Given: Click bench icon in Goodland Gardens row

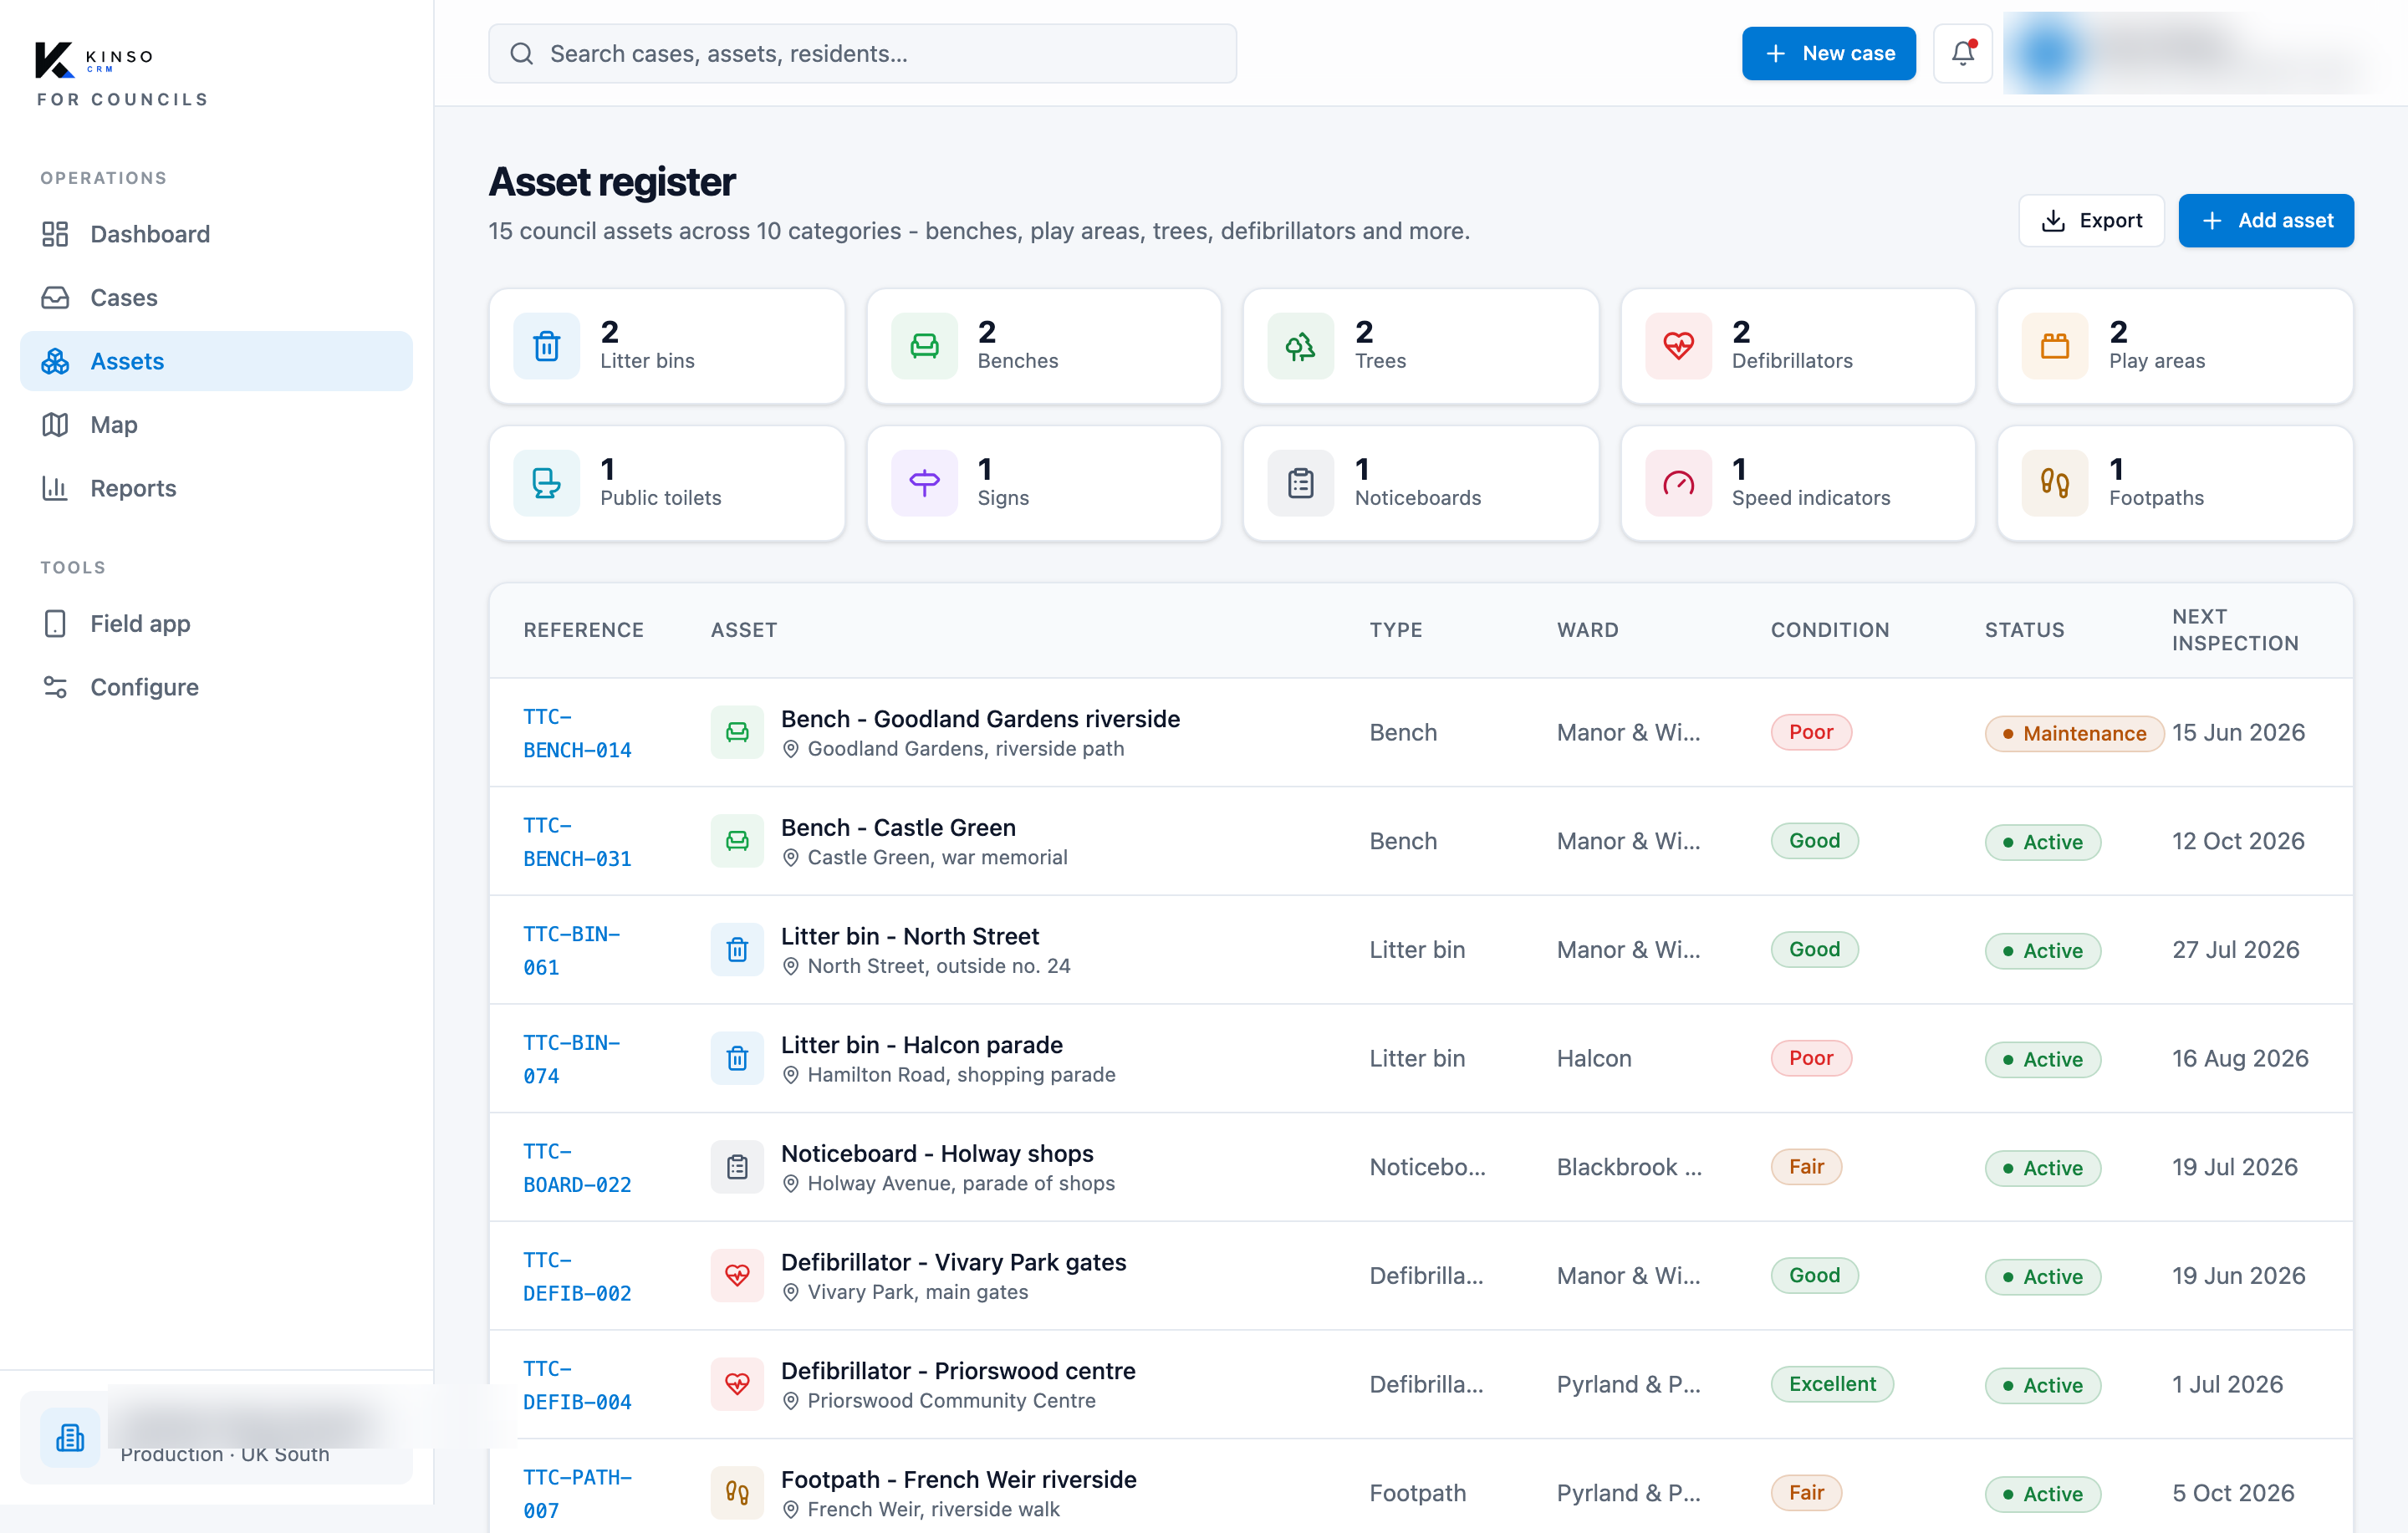Looking at the screenshot, I should pos(737,732).
